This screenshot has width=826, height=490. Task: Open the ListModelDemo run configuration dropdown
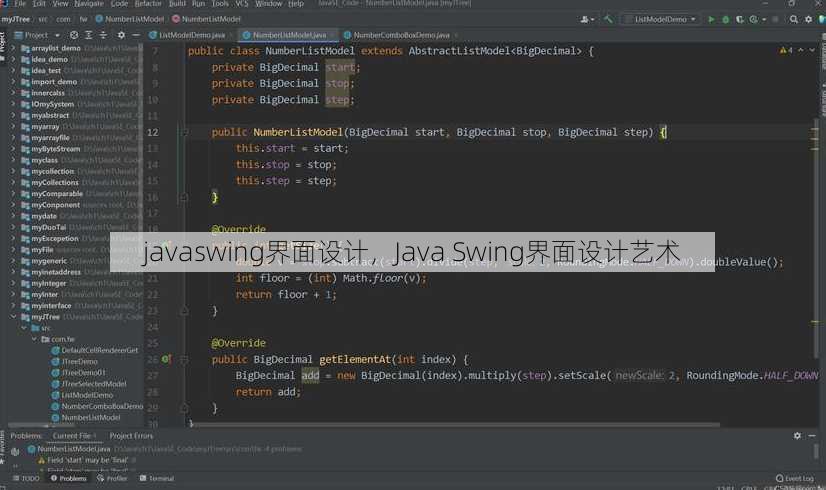[661, 19]
